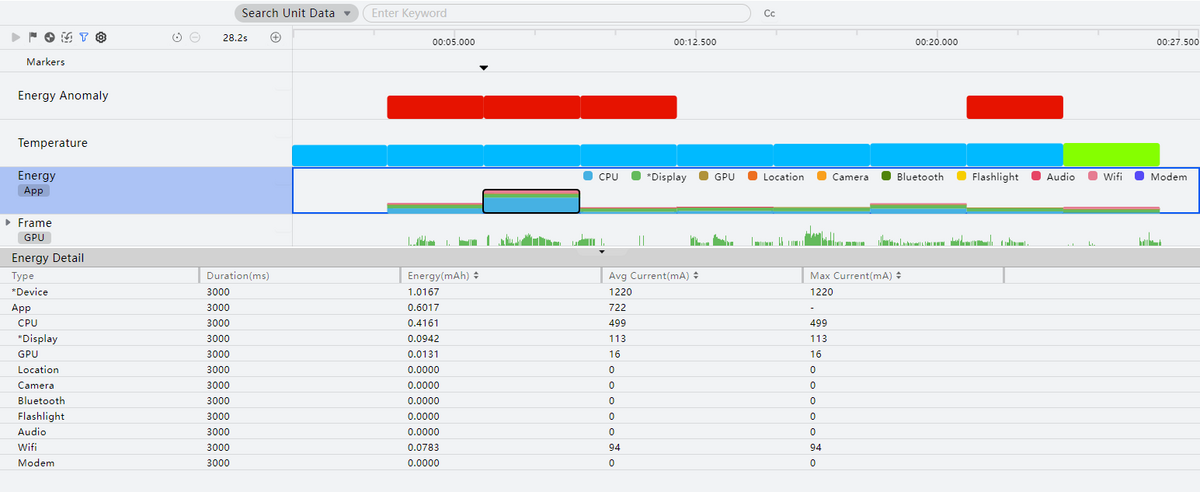Click the CPU blue legend swatch
1200x492 pixels.
pos(588,177)
